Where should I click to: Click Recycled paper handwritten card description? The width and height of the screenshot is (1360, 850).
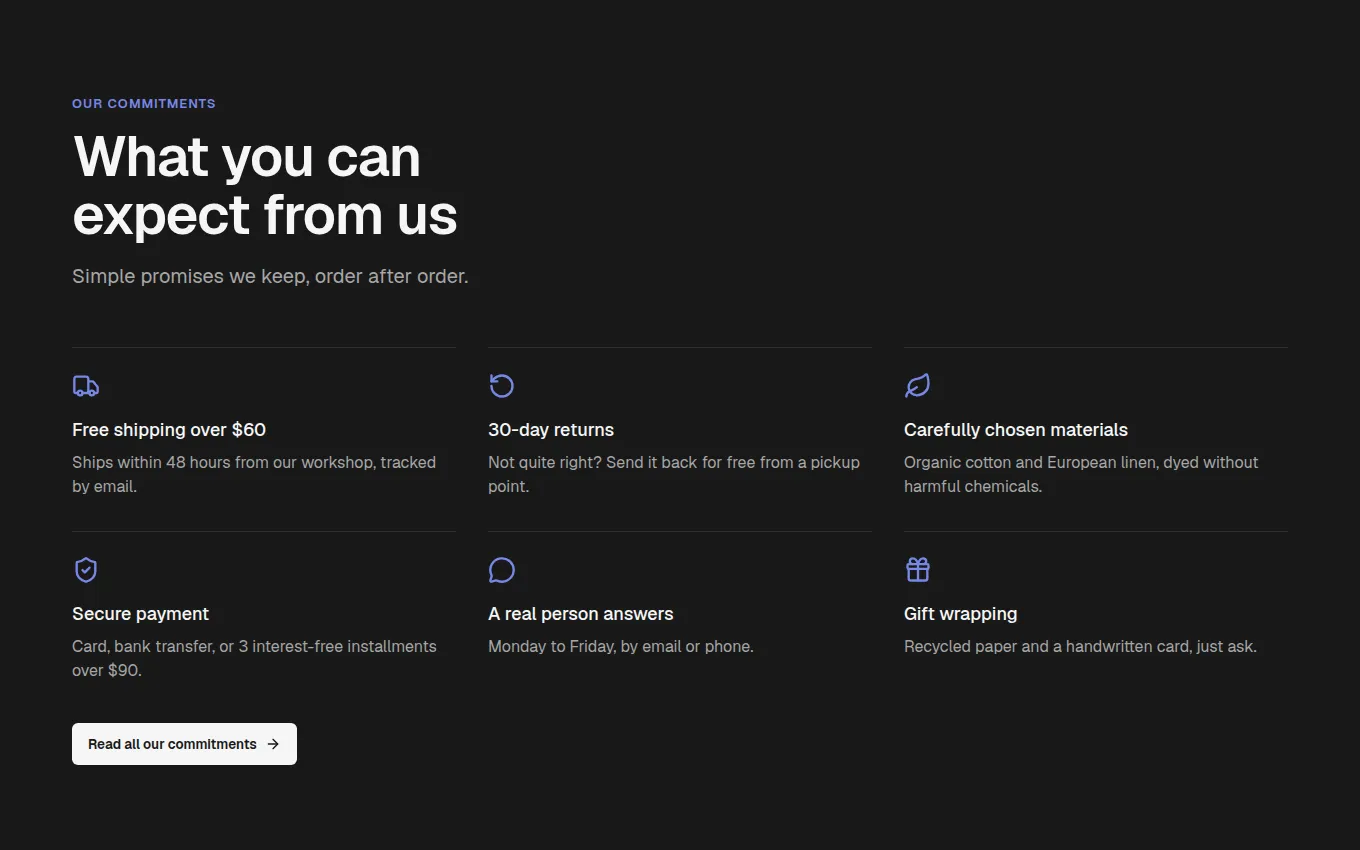tap(1080, 647)
